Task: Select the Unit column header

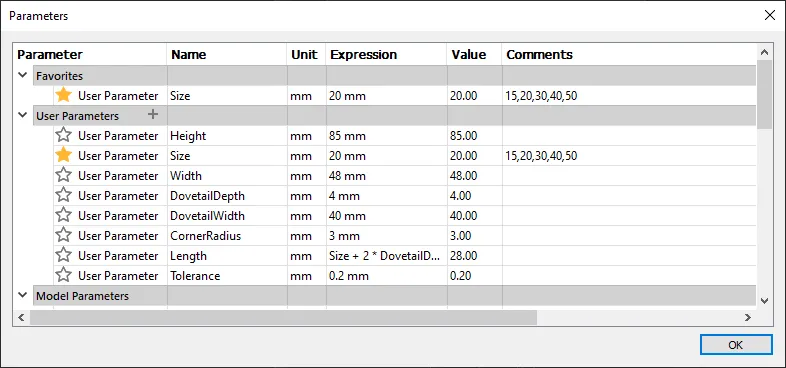Action: tap(306, 55)
